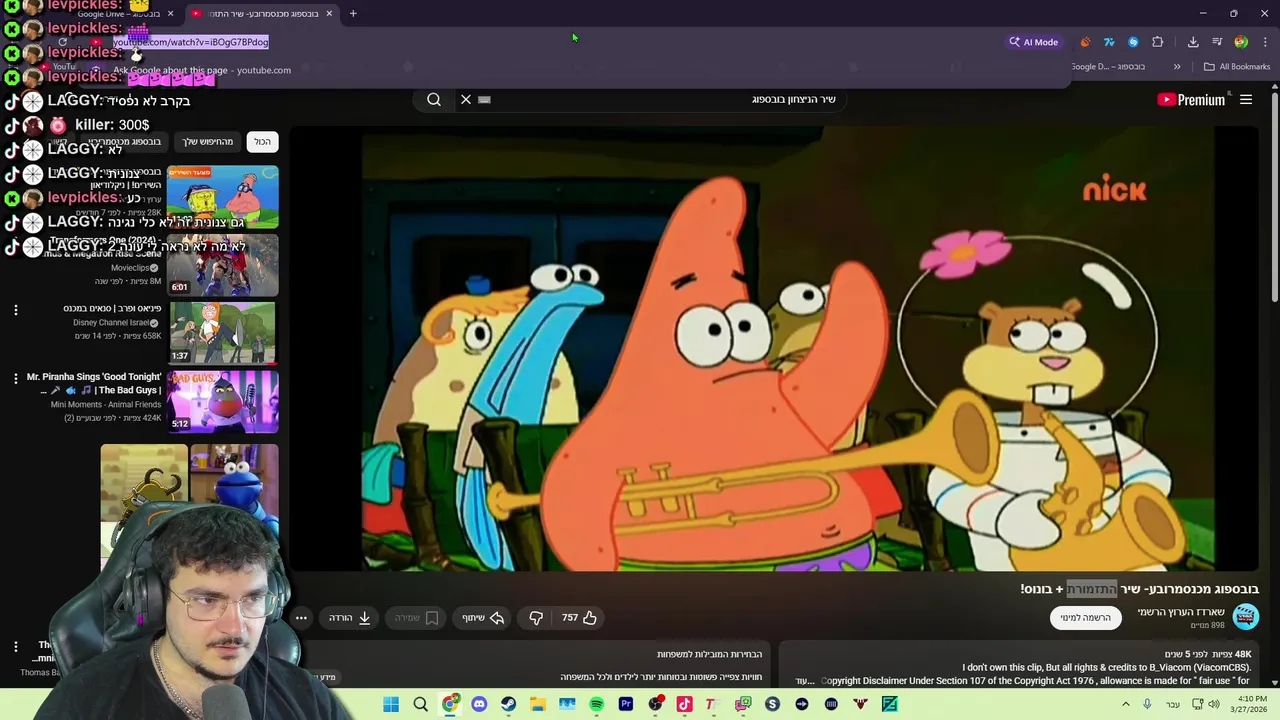This screenshot has height=720, width=1280.
Task: Click the Download (הורדה) button
Action: click(351, 618)
